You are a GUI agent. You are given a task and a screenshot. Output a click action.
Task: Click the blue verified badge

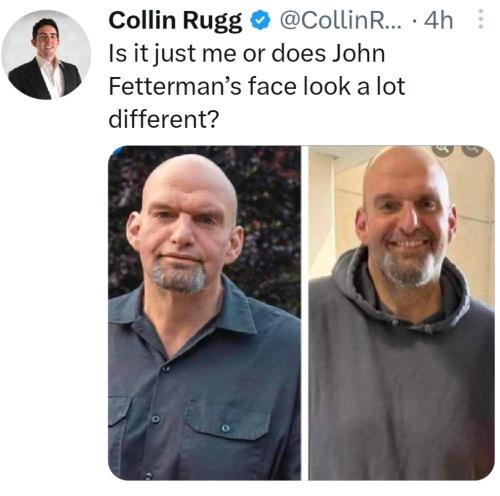(x=260, y=21)
